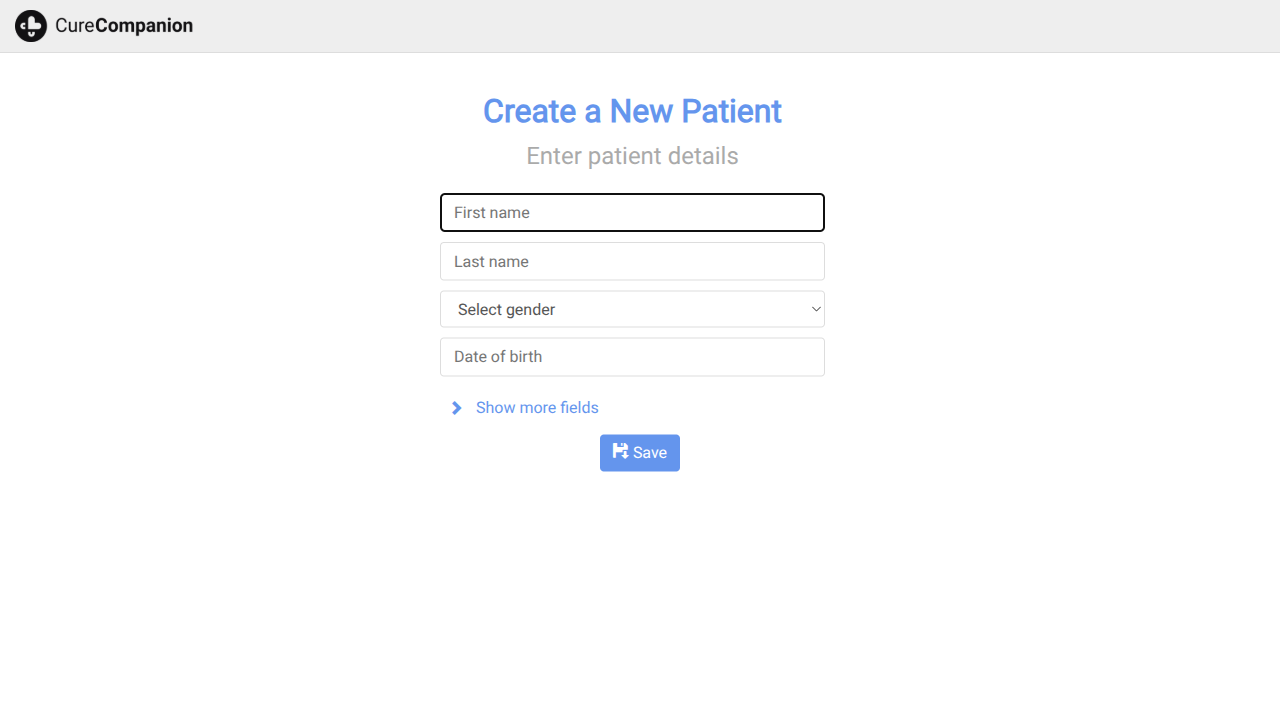Select the CureCompanion medical logo in the header
Viewport: 1280px width, 720px height.
point(31,26)
